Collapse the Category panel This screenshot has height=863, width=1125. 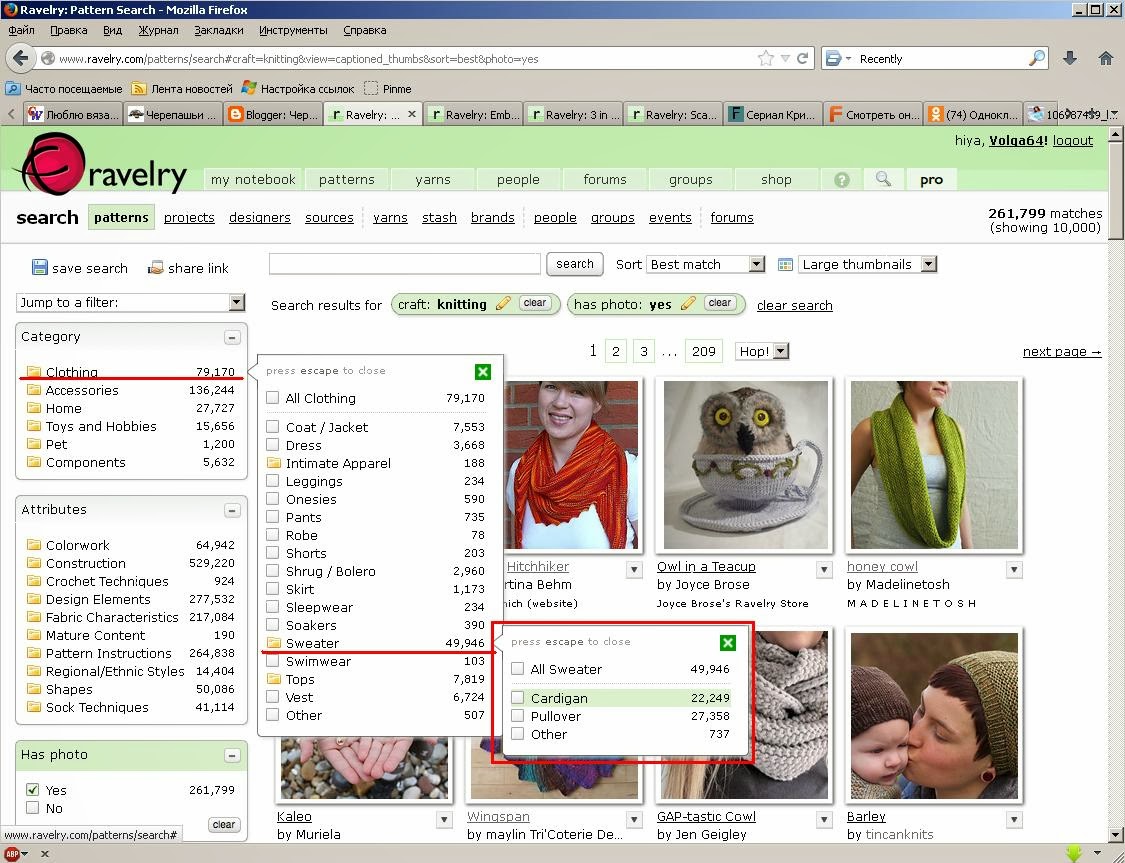[x=232, y=337]
